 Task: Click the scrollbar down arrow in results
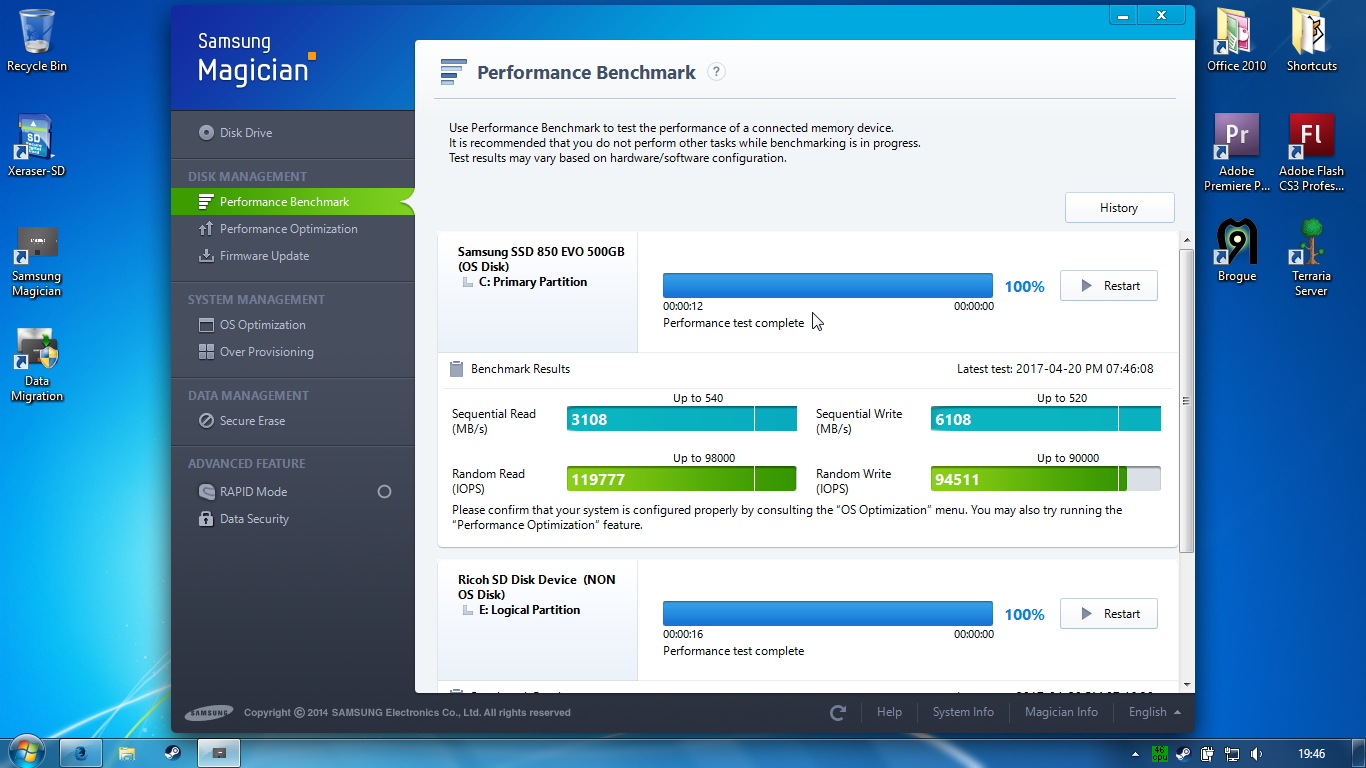click(1186, 685)
